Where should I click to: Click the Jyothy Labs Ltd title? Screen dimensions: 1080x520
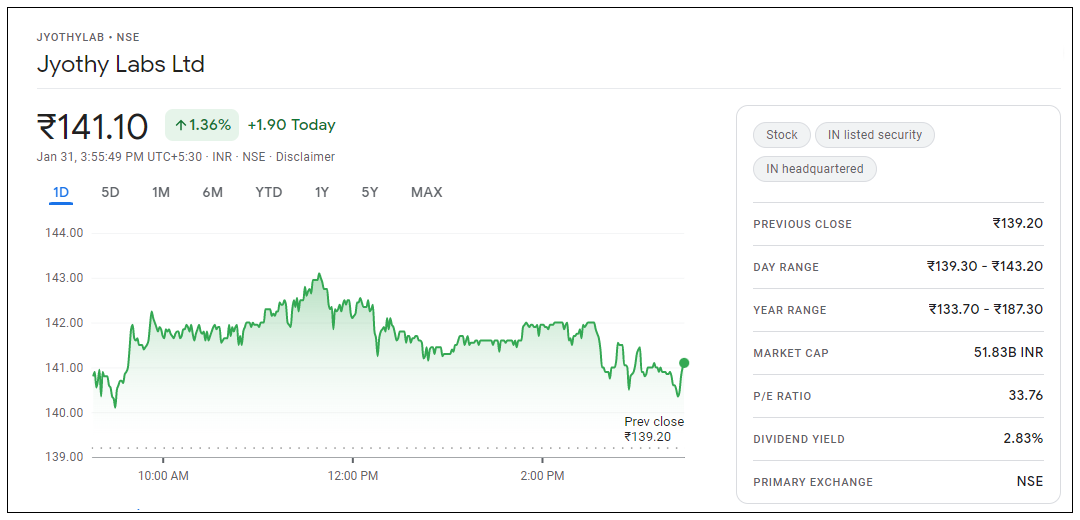click(121, 65)
